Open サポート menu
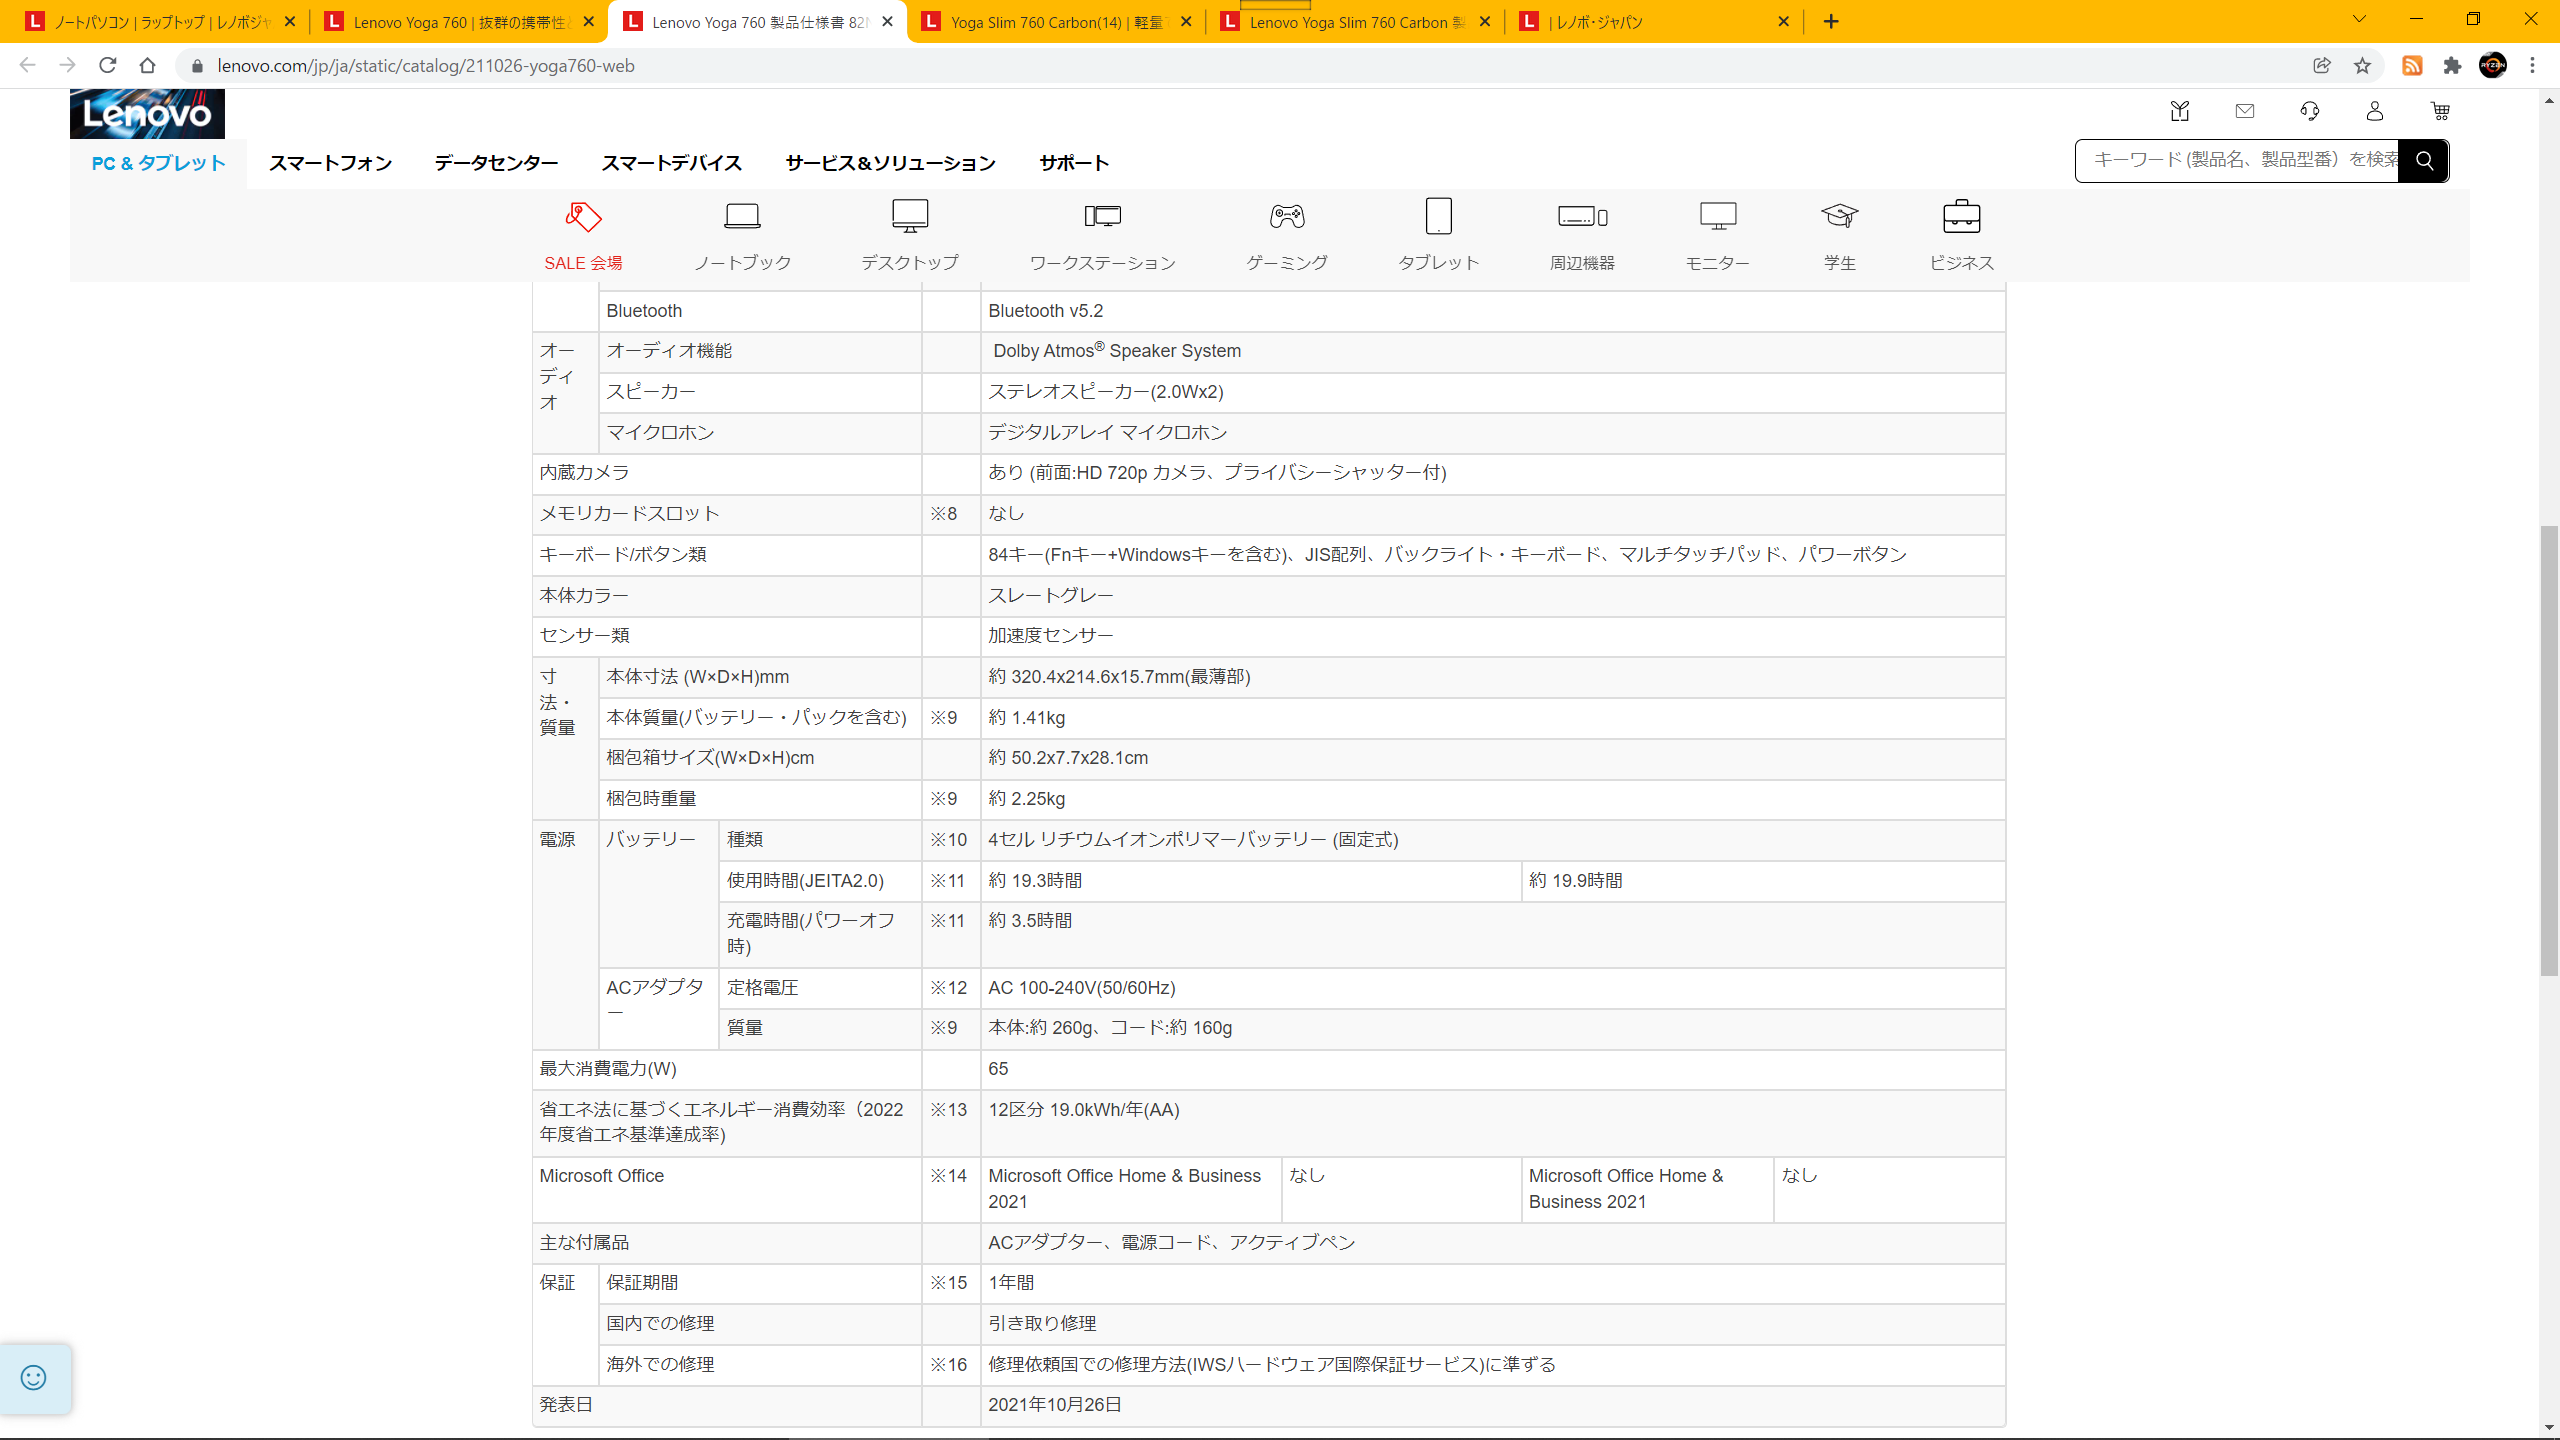 click(x=1074, y=163)
